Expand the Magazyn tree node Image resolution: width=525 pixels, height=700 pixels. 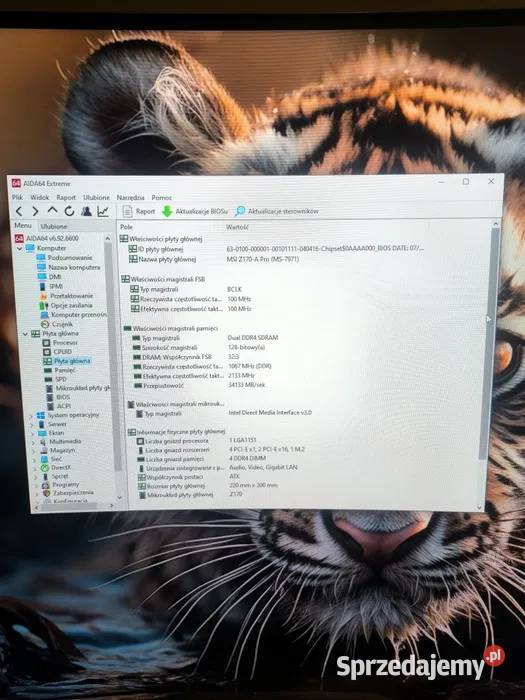[33, 451]
